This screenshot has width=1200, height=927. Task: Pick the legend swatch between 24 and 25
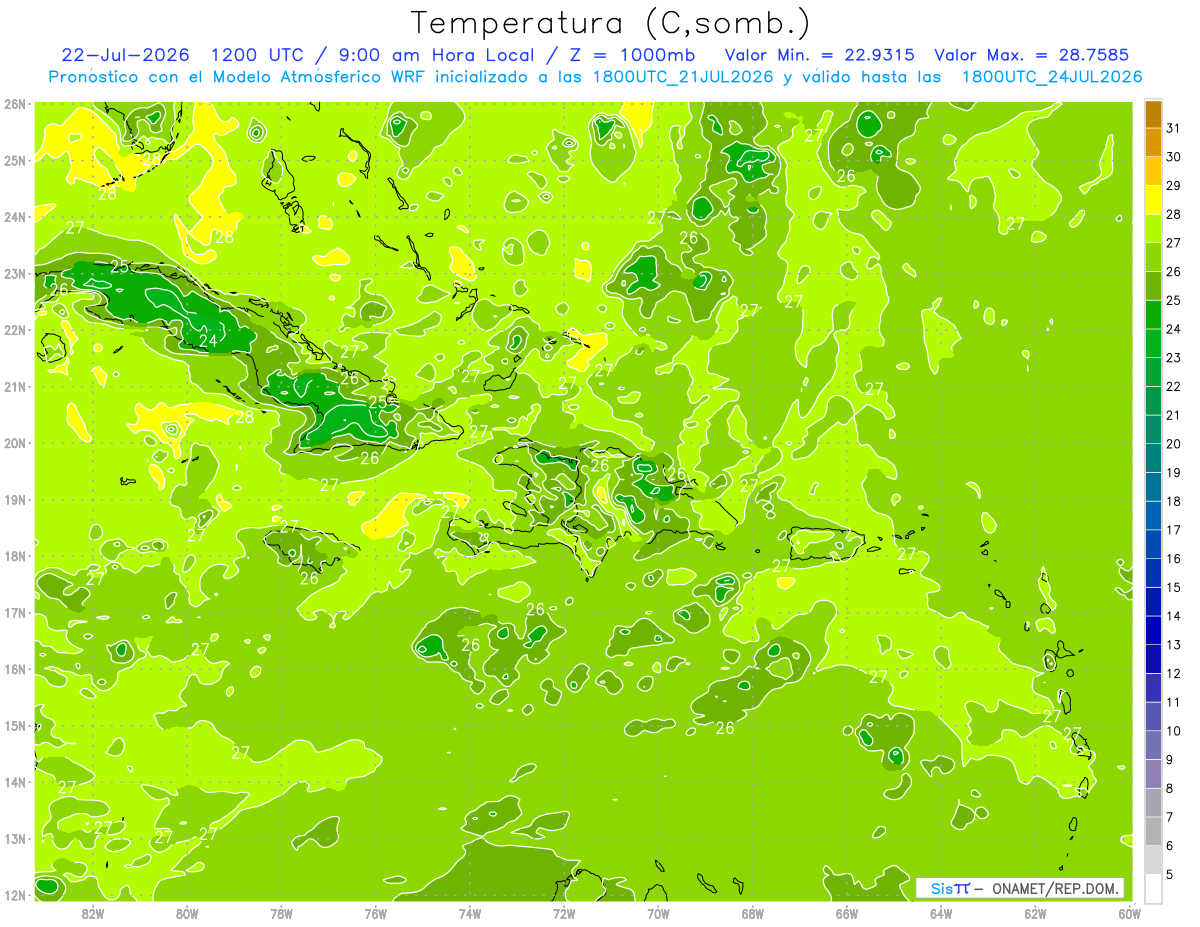(1153, 315)
